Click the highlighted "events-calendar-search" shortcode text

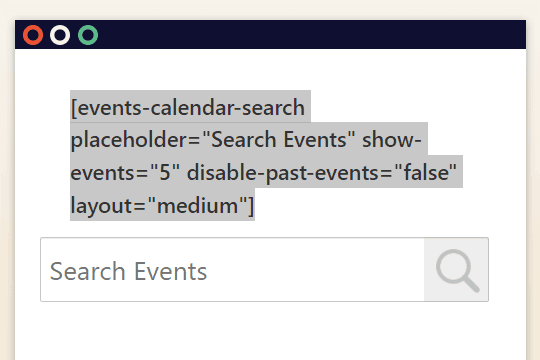pos(191,107)
